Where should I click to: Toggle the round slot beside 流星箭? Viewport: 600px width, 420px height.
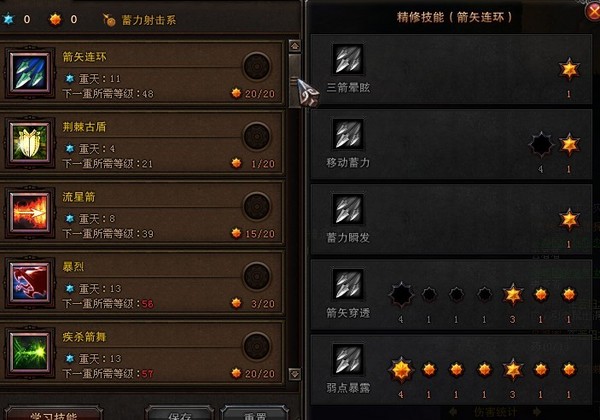point(257,206)
